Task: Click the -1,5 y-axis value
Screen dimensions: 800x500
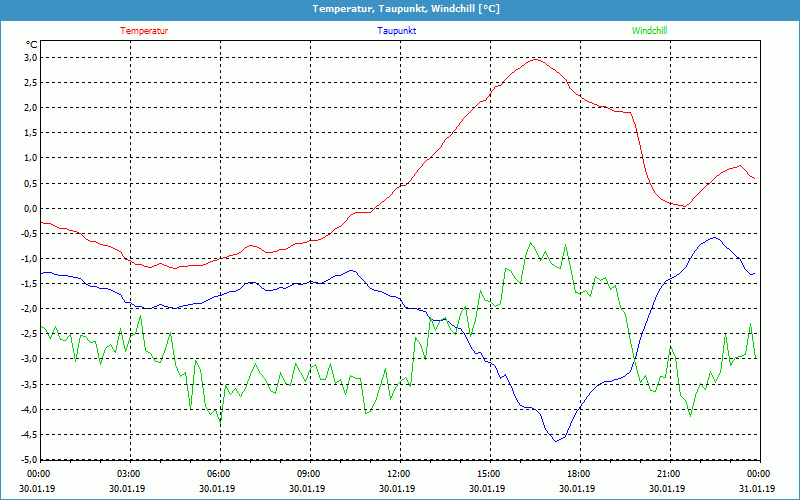Action: (x=30, y=284)
